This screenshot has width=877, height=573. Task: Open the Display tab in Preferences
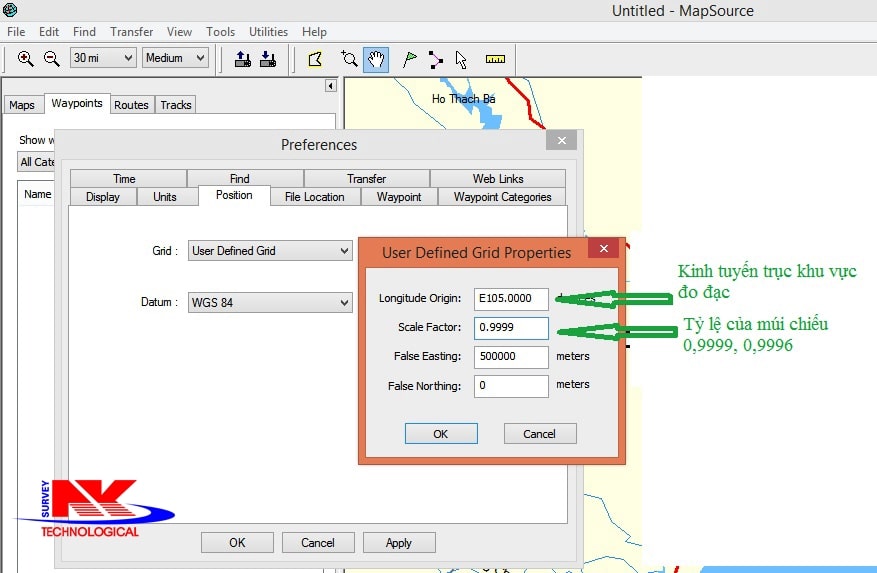(103, 197)
